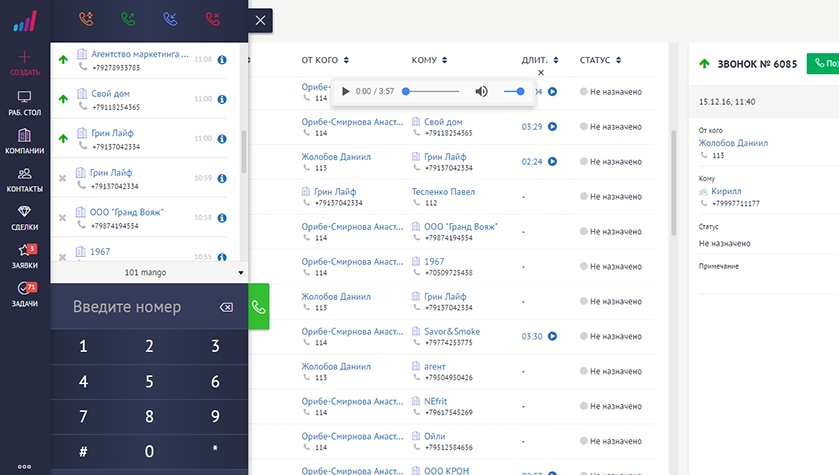The width and height of the screenshot is (839, 475).
Task: Open info for Агентство маркетинга call
Action: 222,59
